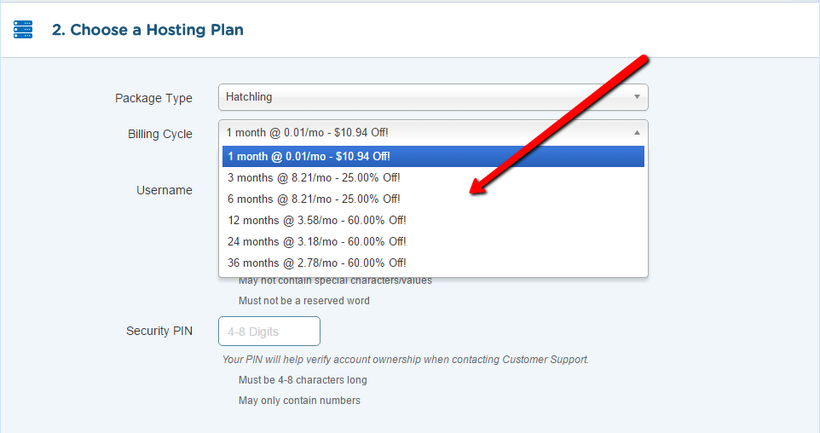Click the Package Type label
Viewport: 820px width, 433px height.
click(x=154, y=98)
